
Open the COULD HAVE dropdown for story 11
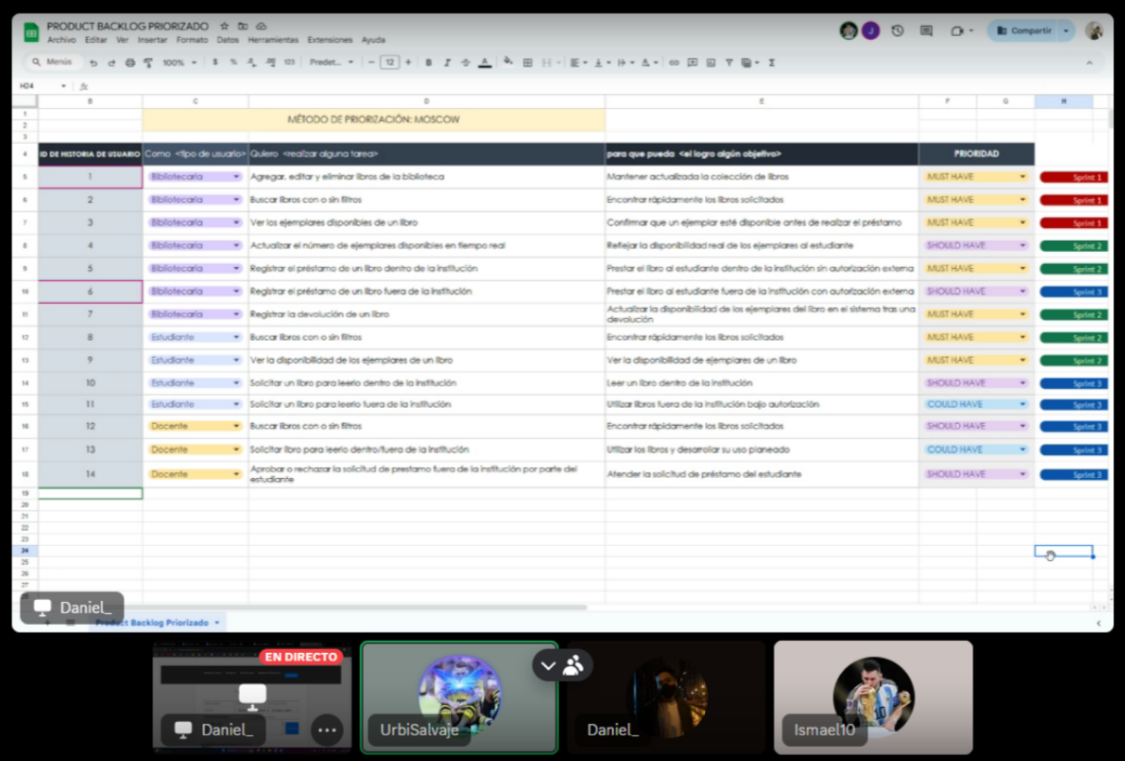[1022, 405]
